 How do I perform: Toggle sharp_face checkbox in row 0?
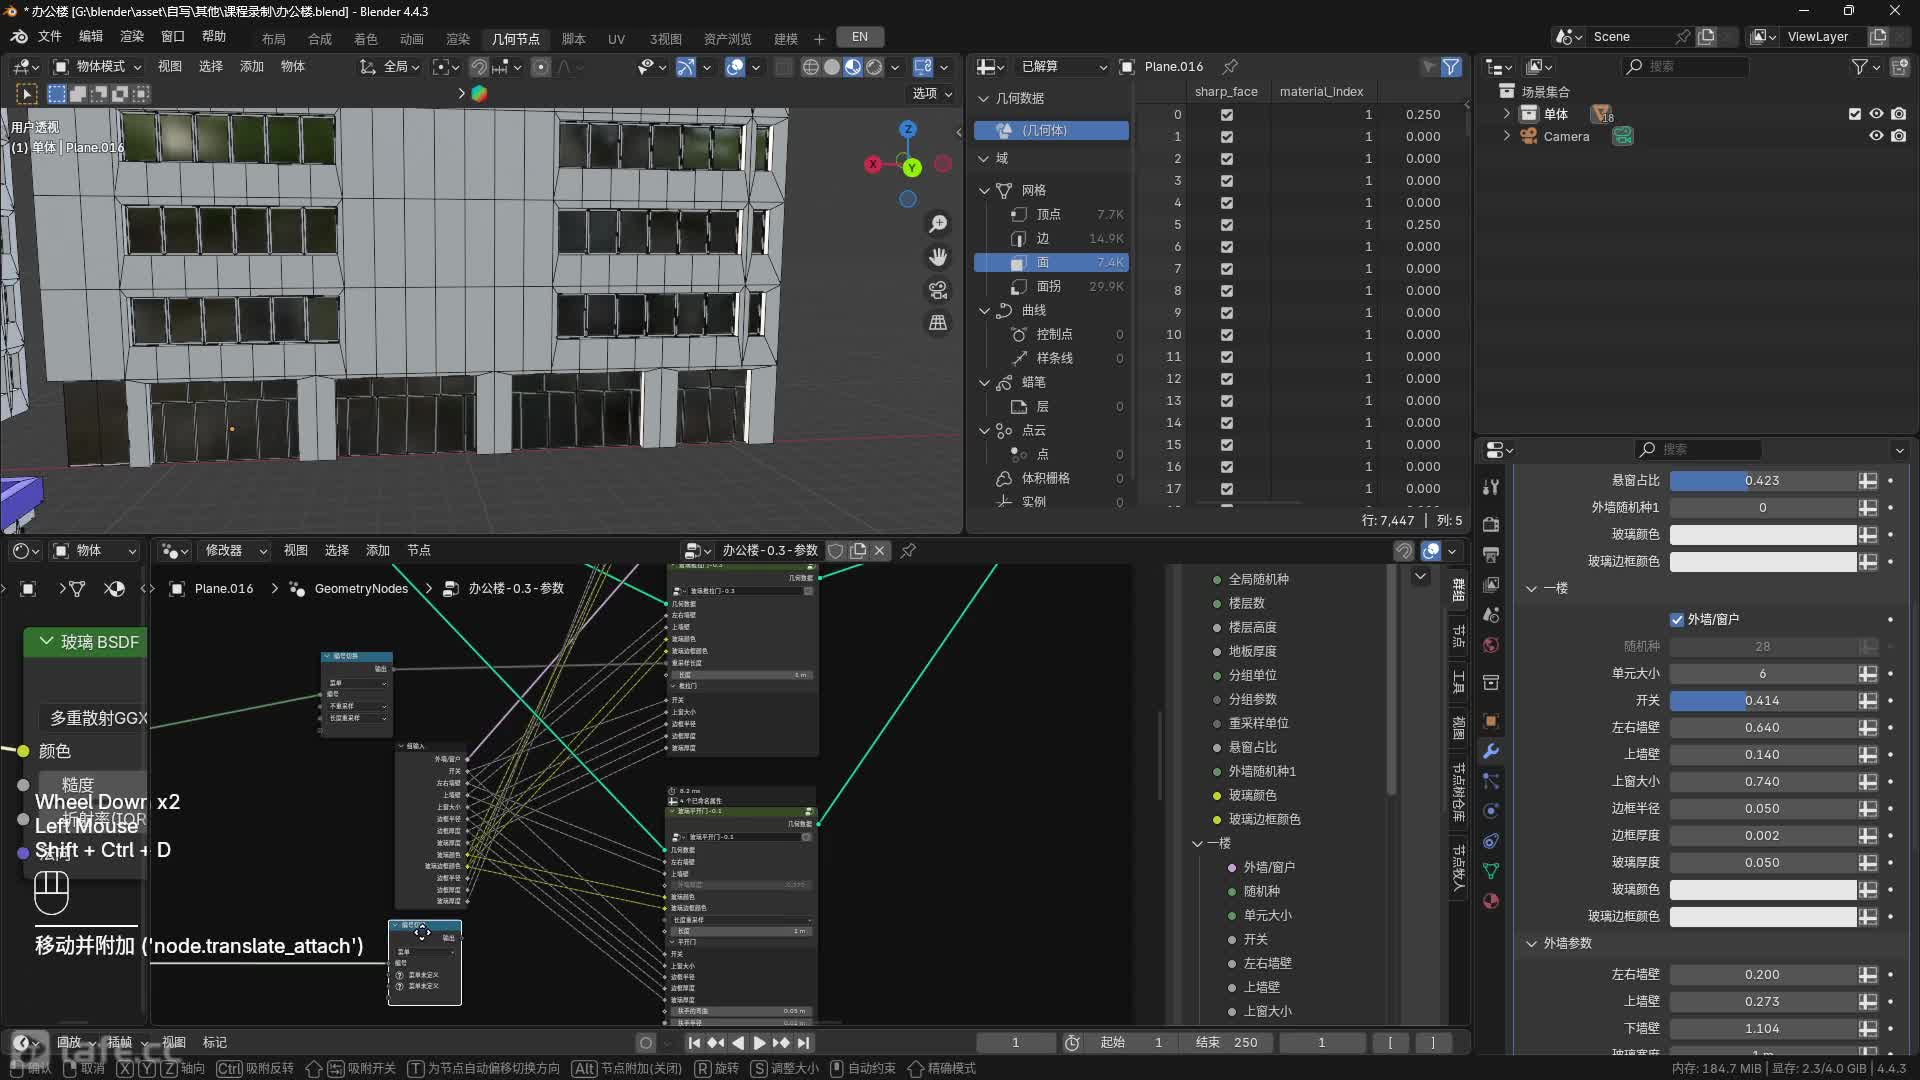point(1226,115)
